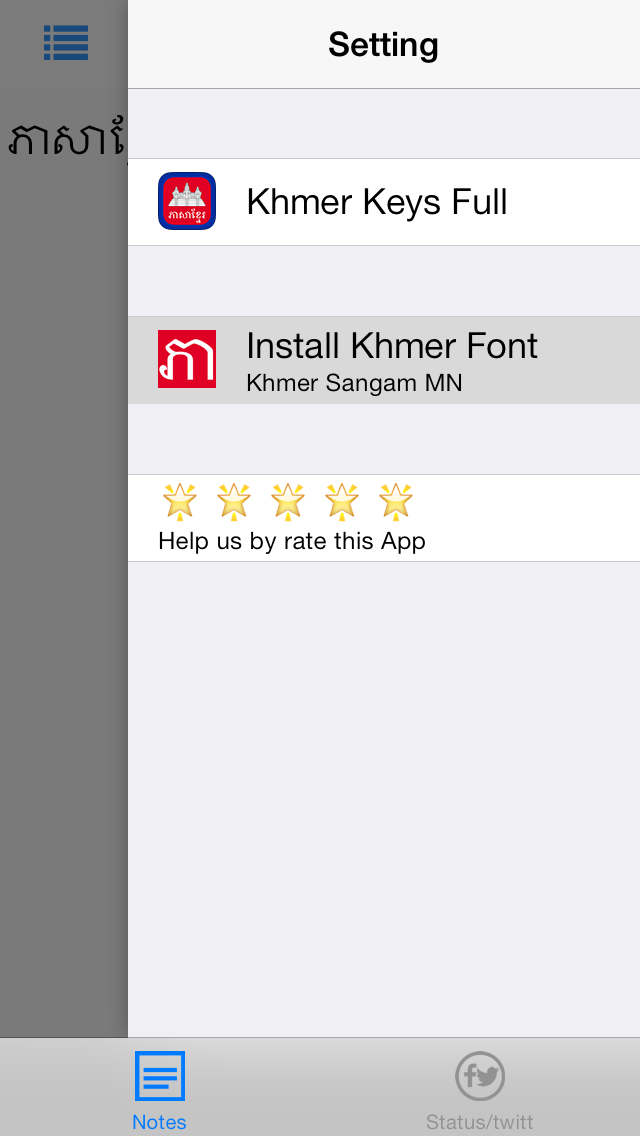Viewport: 640px width, 1136px height.
Task: Select the Khmer Keys Full text
Action: point(377,202)
